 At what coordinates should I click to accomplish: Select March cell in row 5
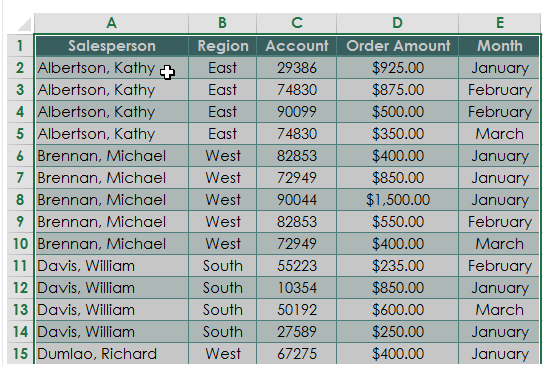(499, 134)
